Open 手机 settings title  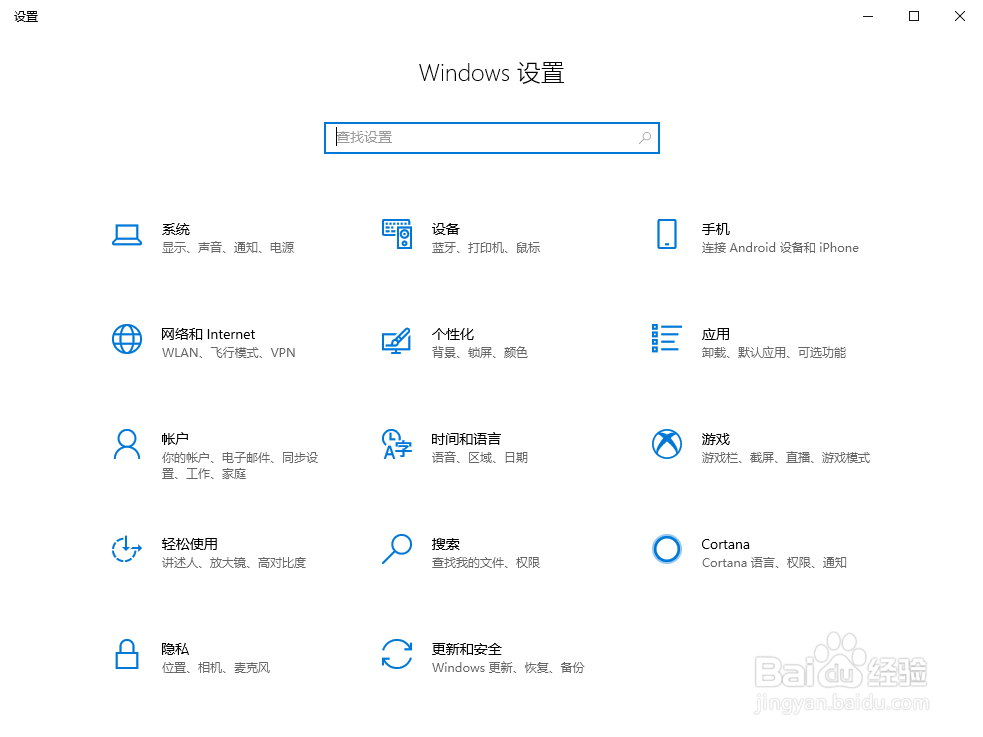pyautogui.click(x=715, y=229)
